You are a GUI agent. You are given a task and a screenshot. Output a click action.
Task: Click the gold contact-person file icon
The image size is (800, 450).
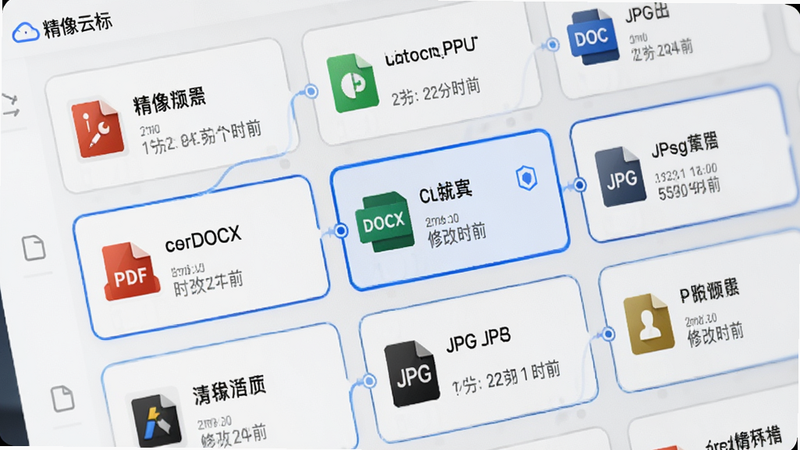tap(649, 324)
